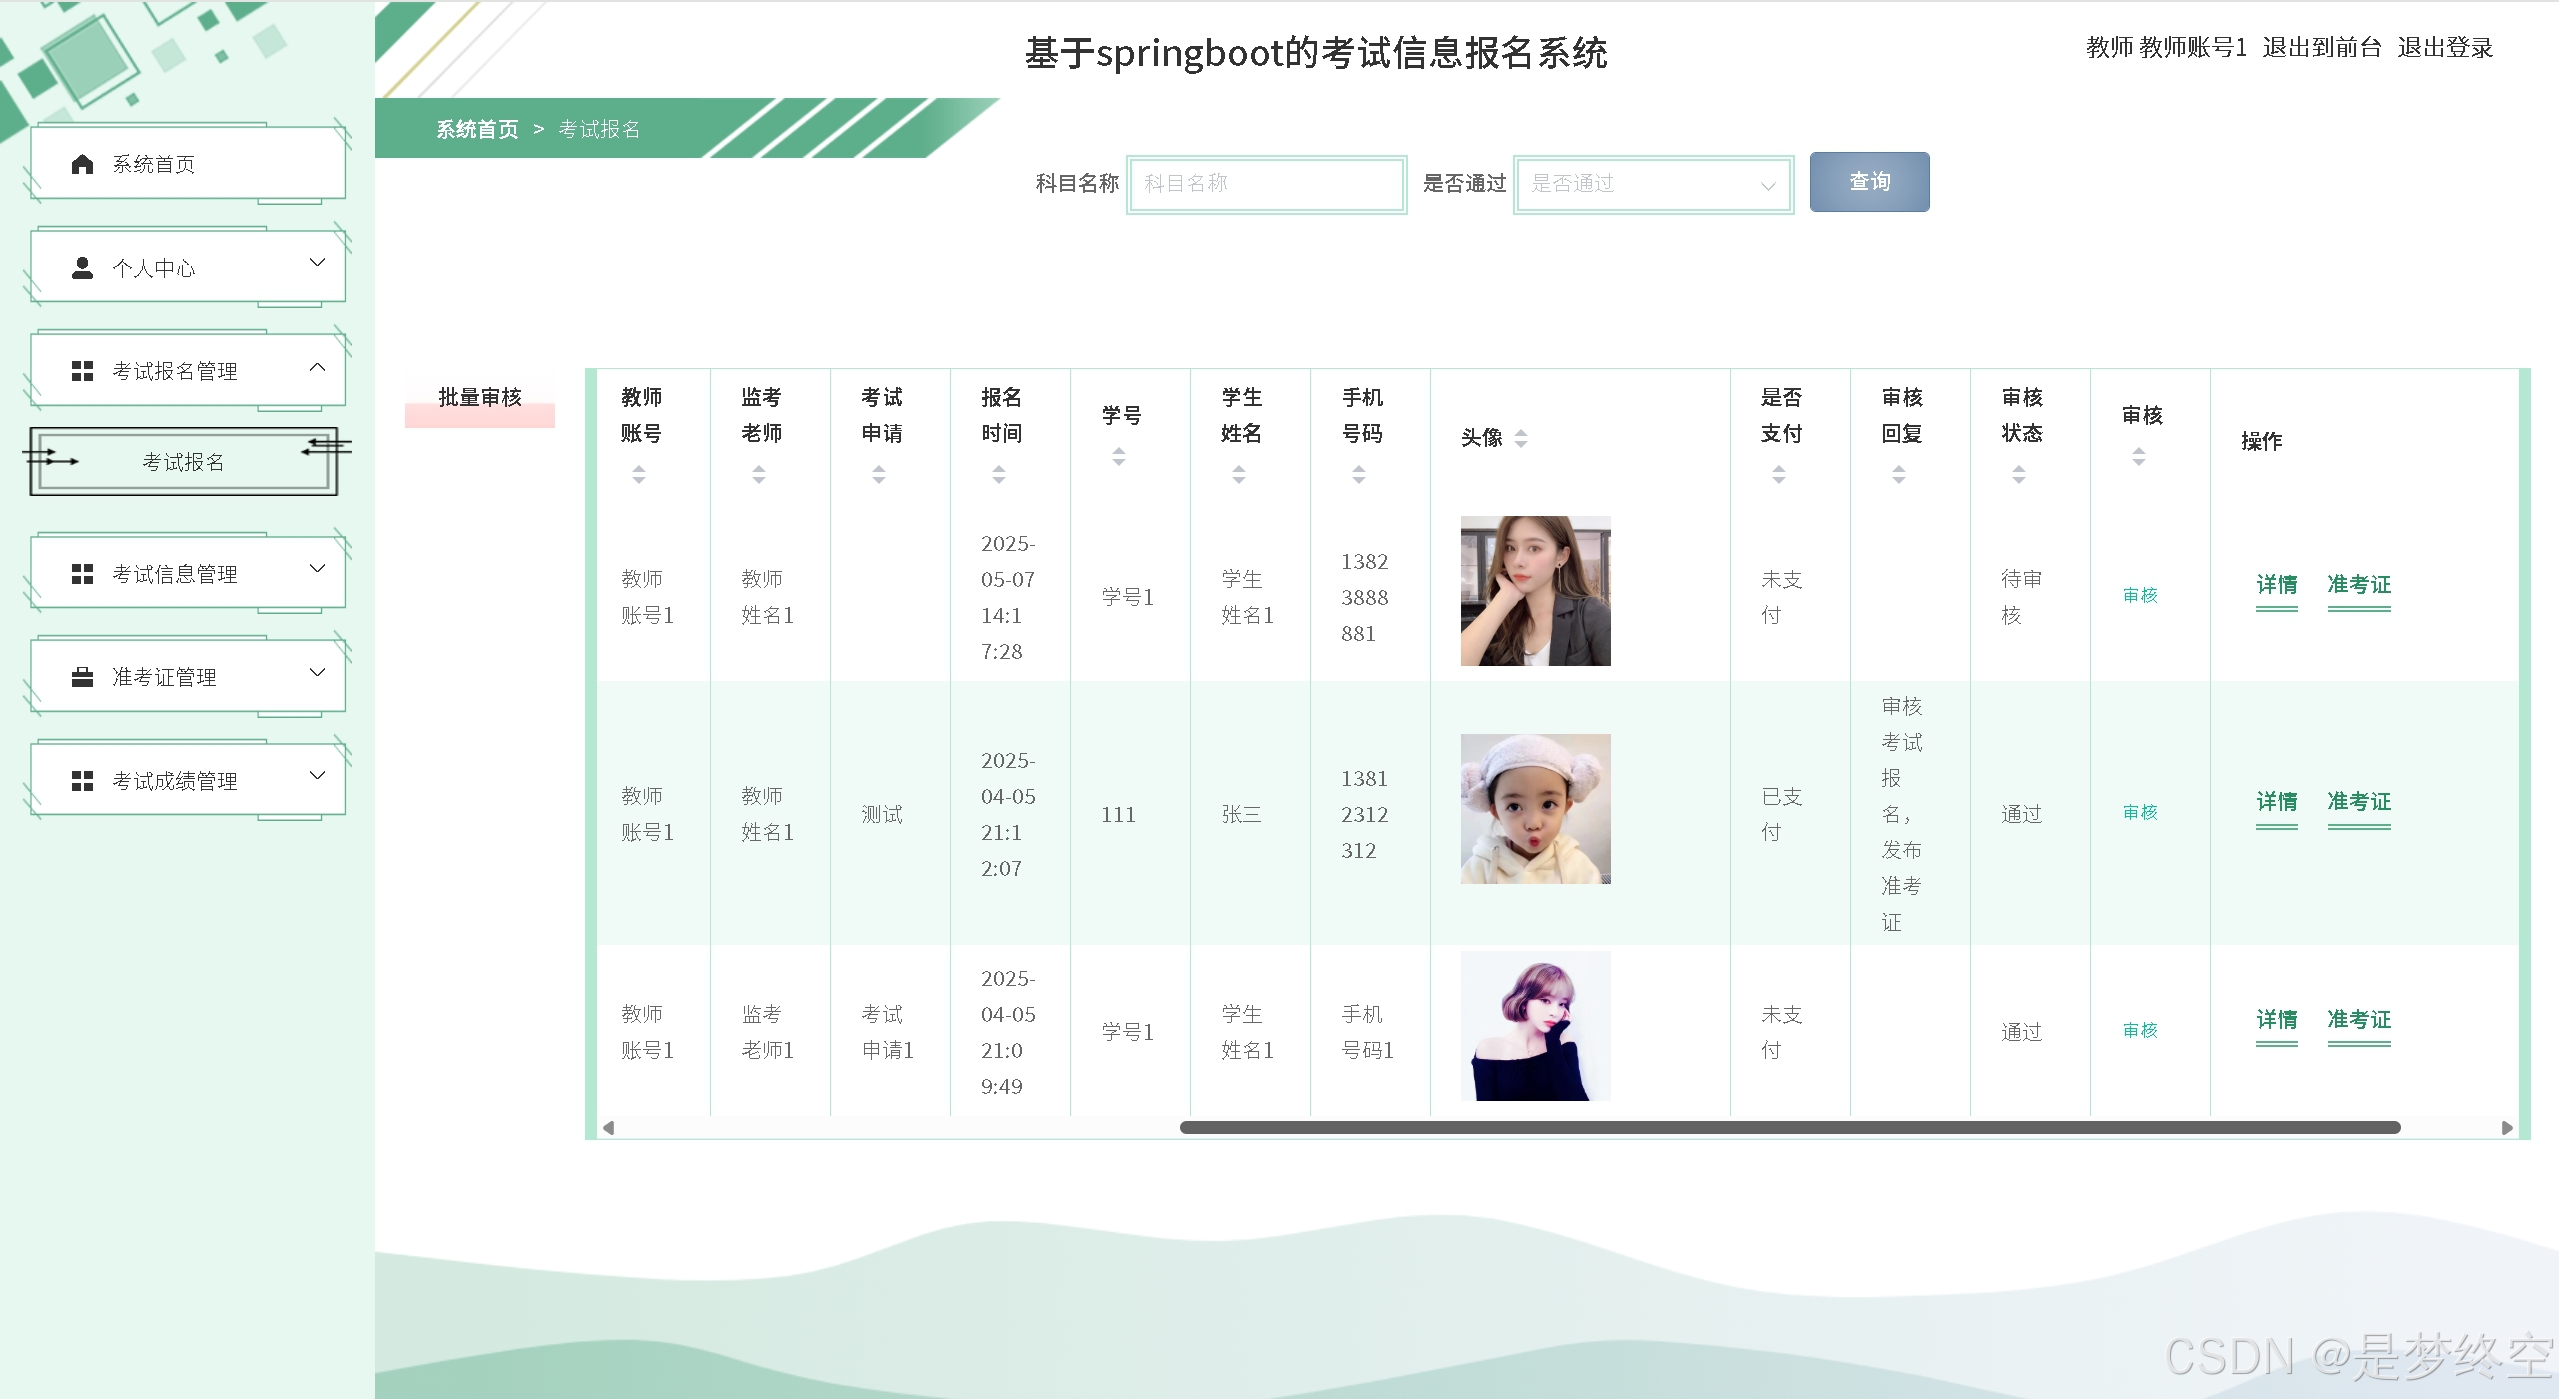The image size is (2559, 1399).
Task: Click the 批量审核 button
Action: pyautogui.click(x=480, y=398)
